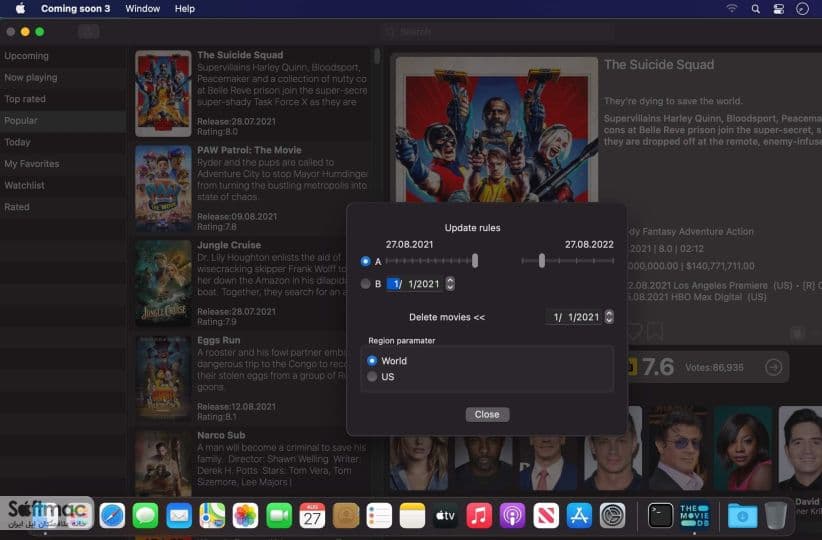Open the App Store from the dock

pos(579,516)
